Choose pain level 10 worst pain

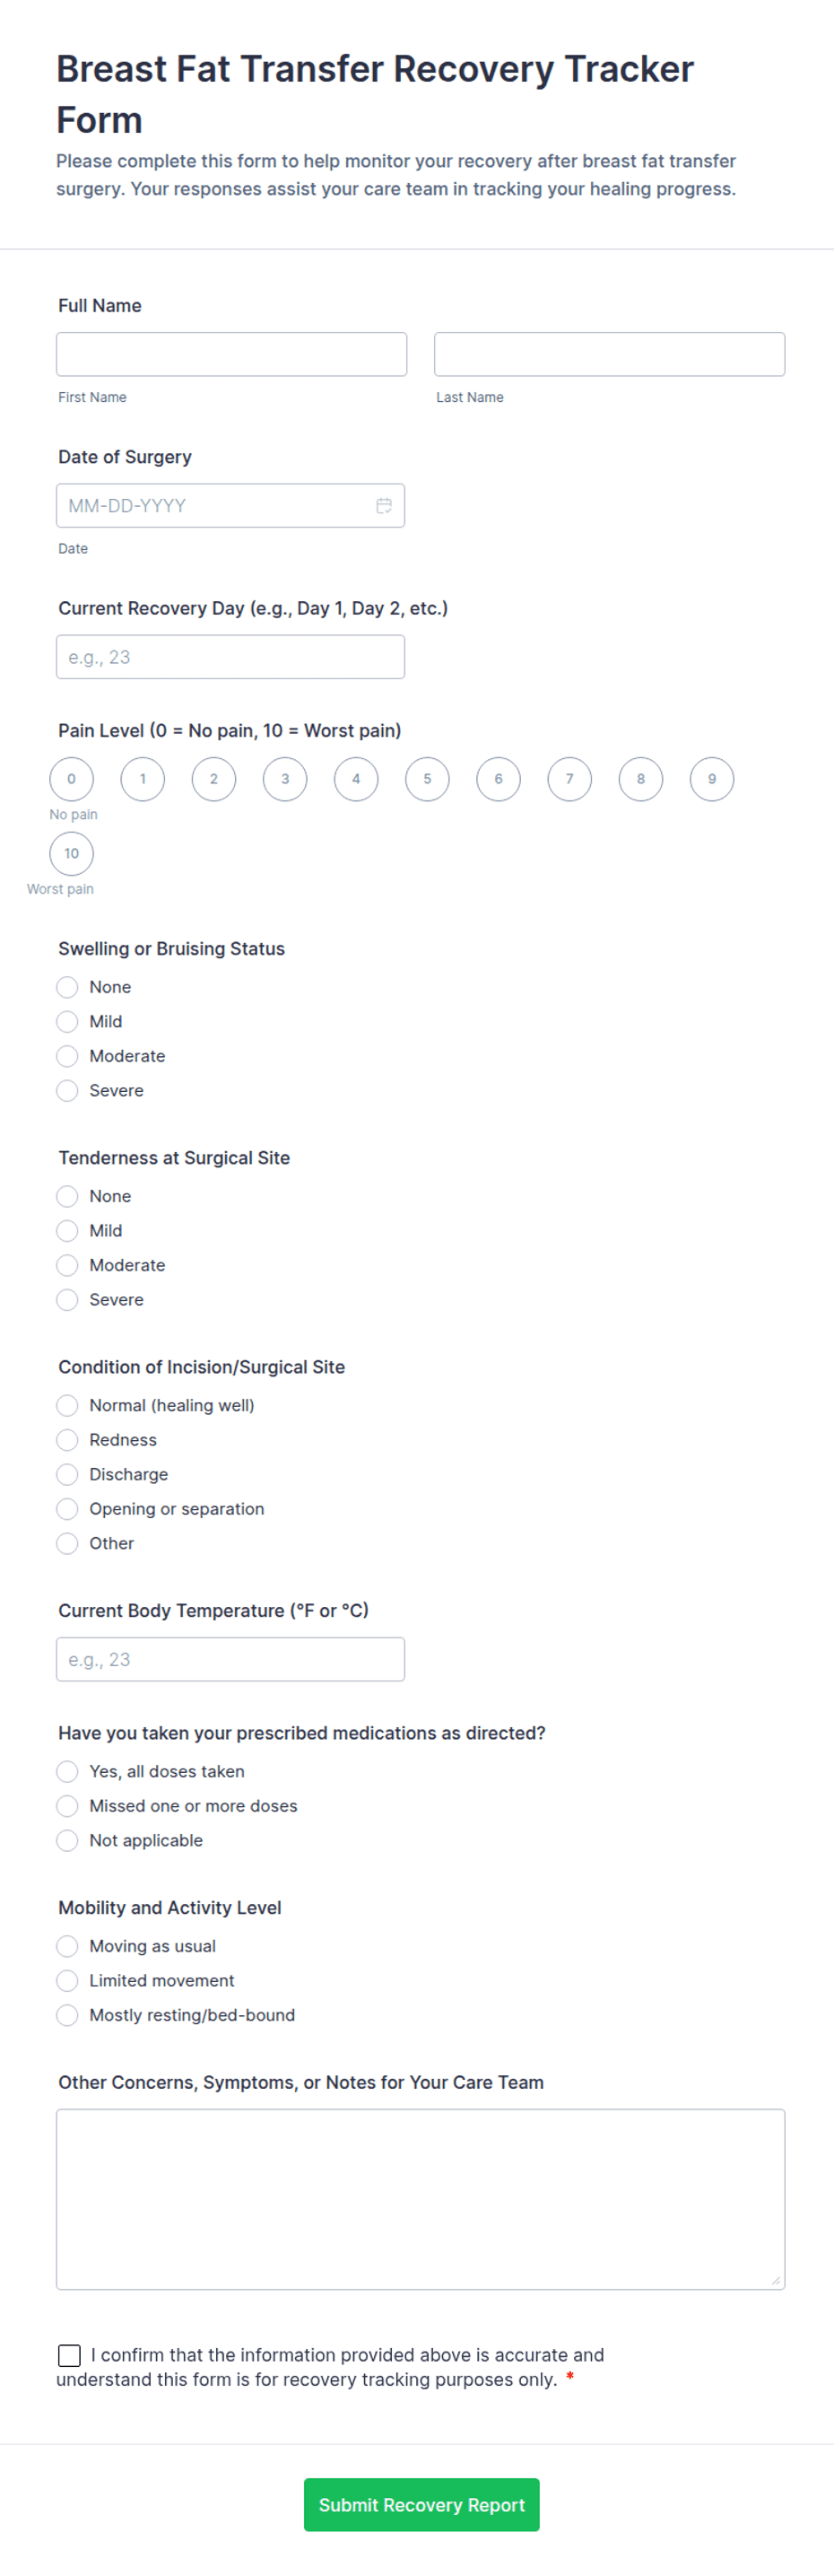(71, 854)
